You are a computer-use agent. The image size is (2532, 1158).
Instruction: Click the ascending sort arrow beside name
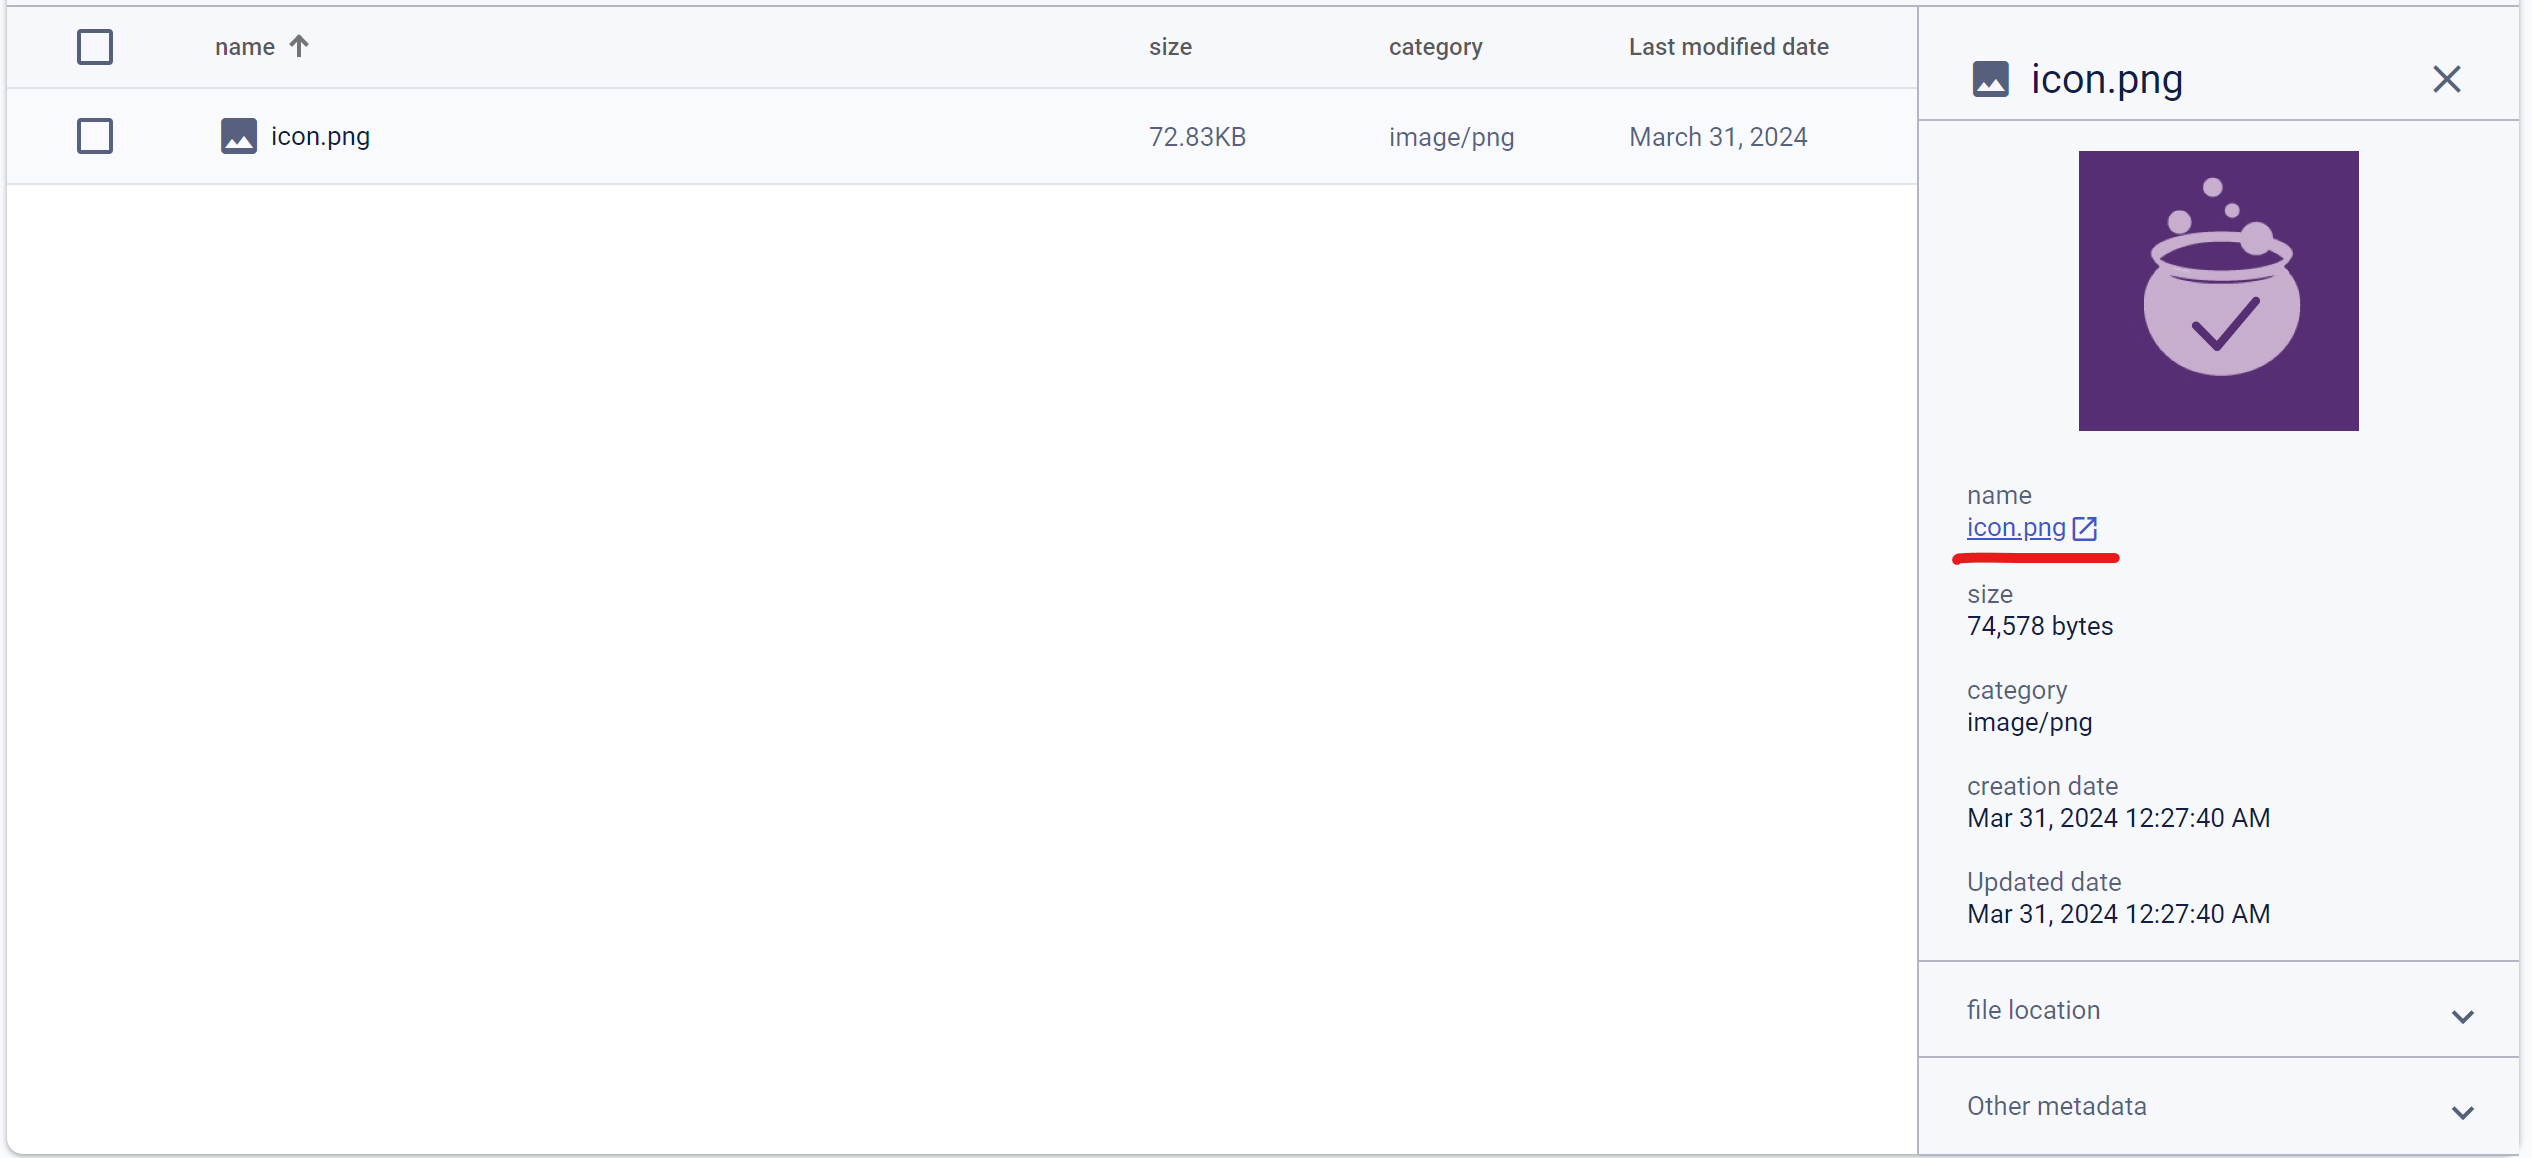299,46
